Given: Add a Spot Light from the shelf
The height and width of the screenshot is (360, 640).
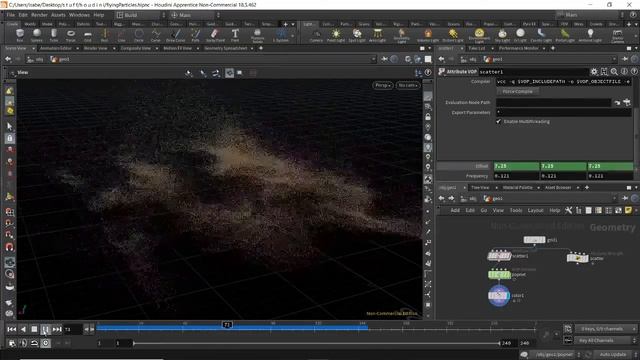Looking at the screenshot, I should tap(357, 35).
